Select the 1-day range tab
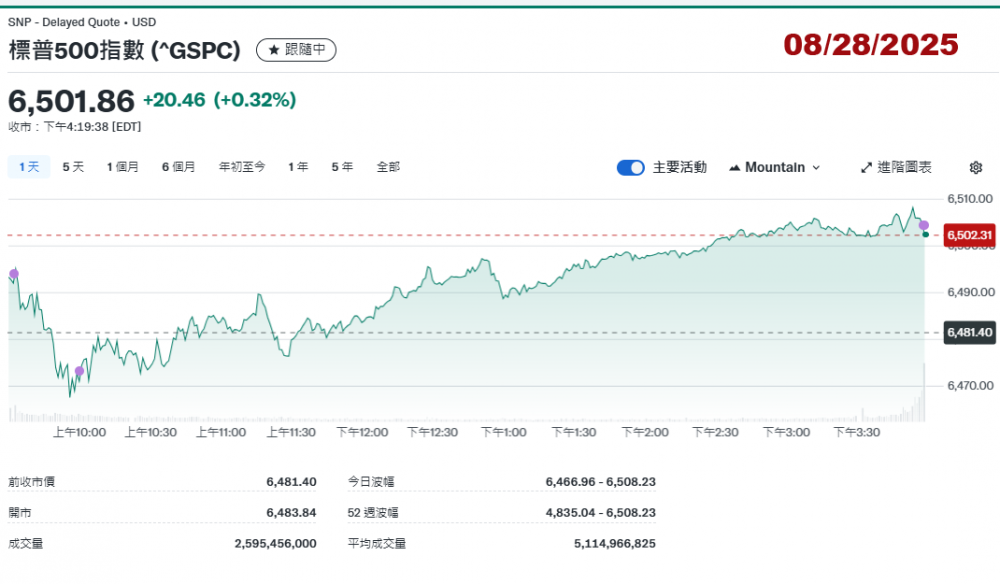This screenshot has height=584, width=1000. point(28,167)
